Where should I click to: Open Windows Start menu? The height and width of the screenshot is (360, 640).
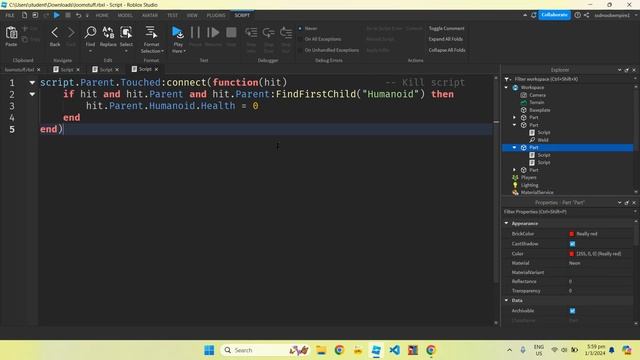pos(209,350)
